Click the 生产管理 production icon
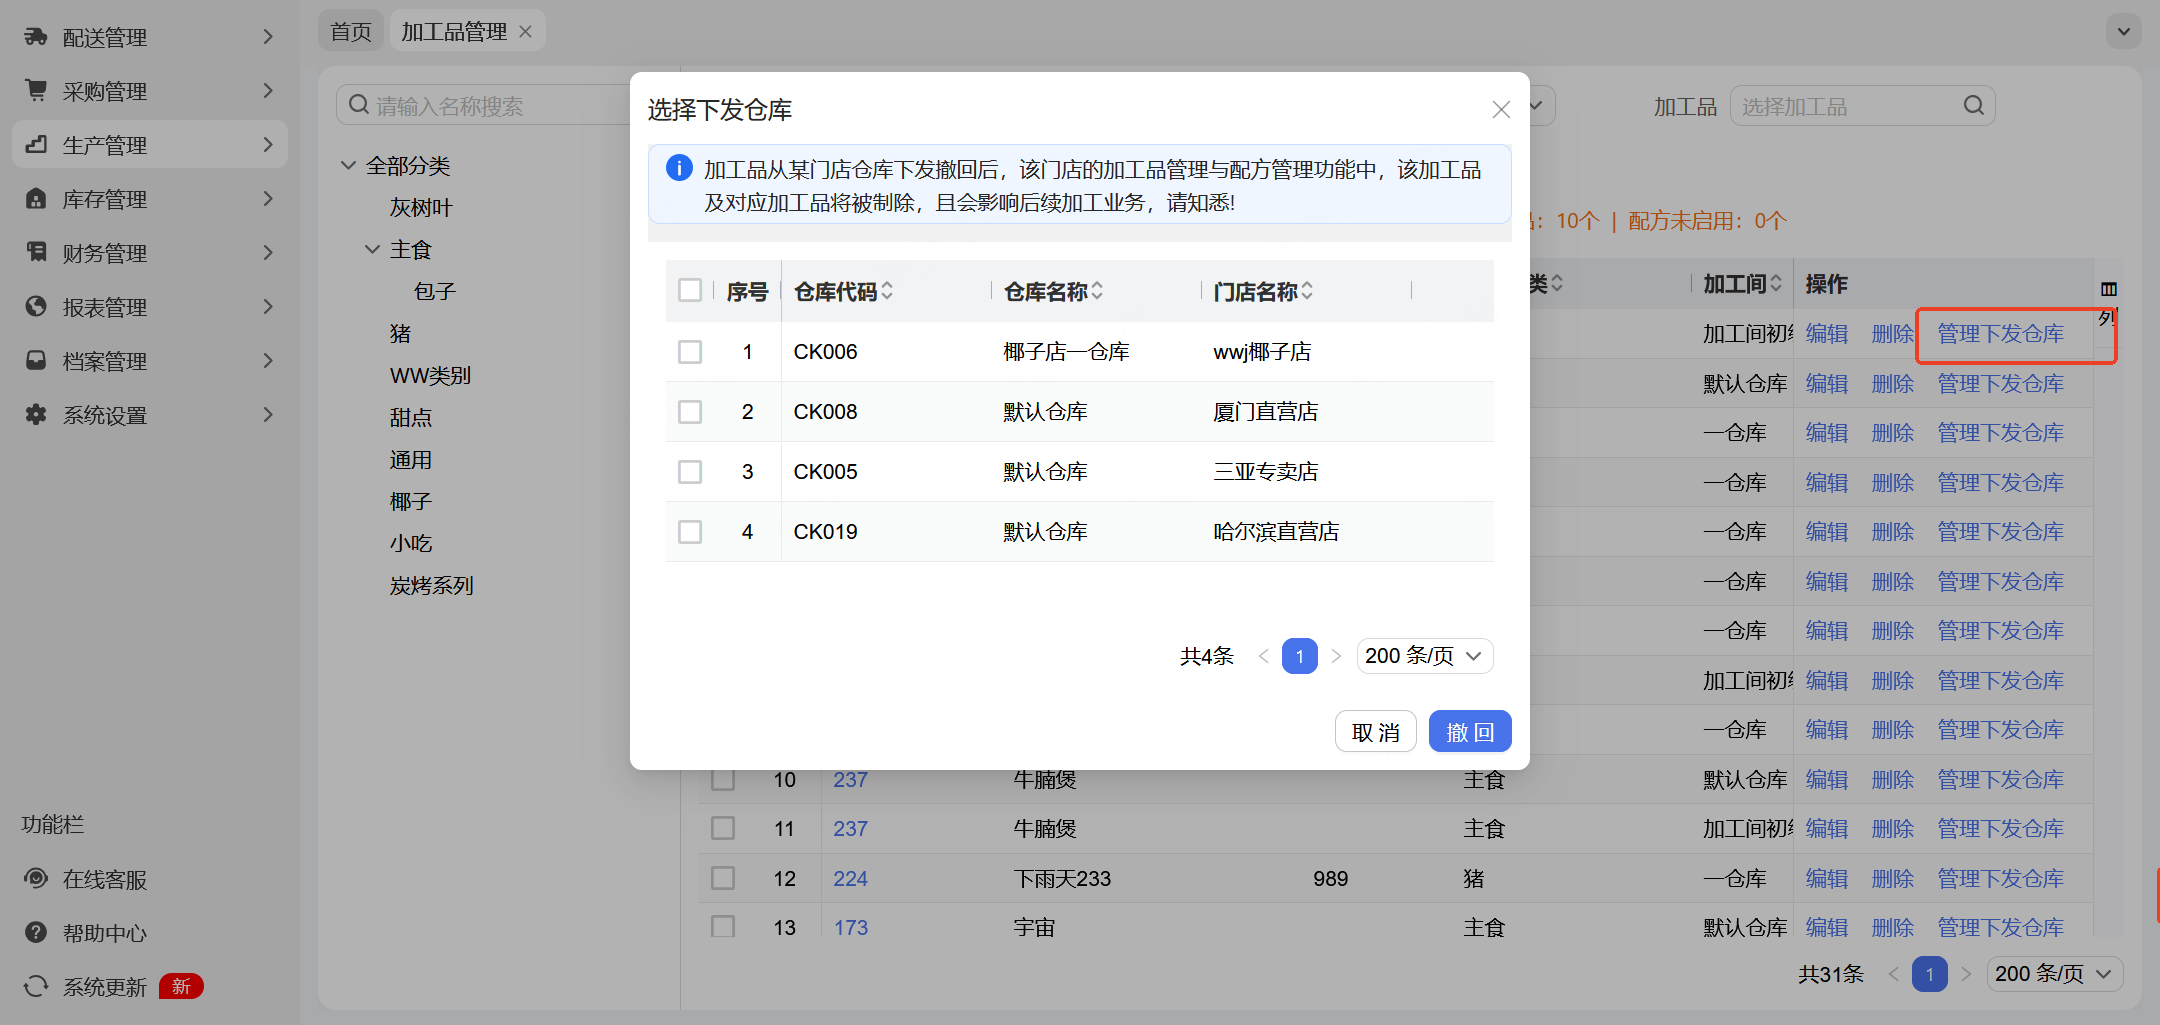2160x1025 pixels. 36,145
